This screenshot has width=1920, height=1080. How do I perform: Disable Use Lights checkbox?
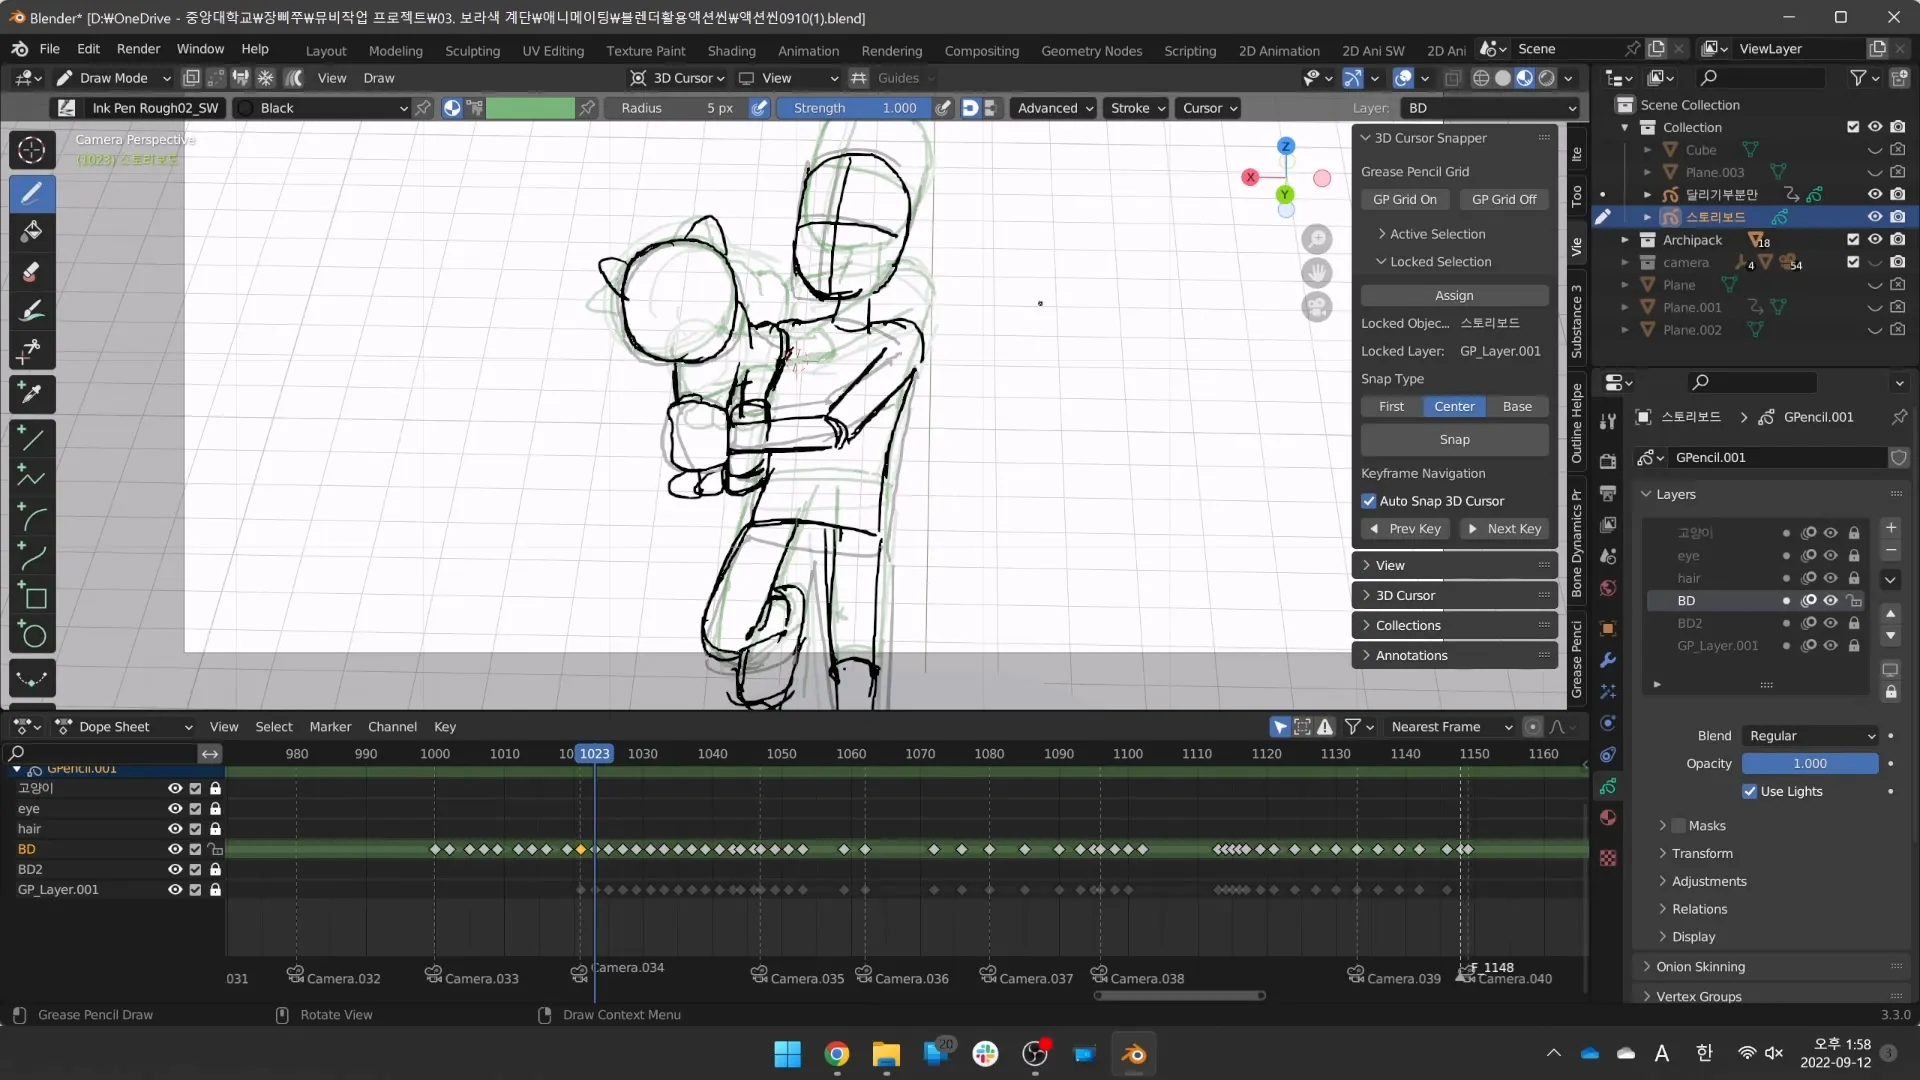(x=1749, y=791)
